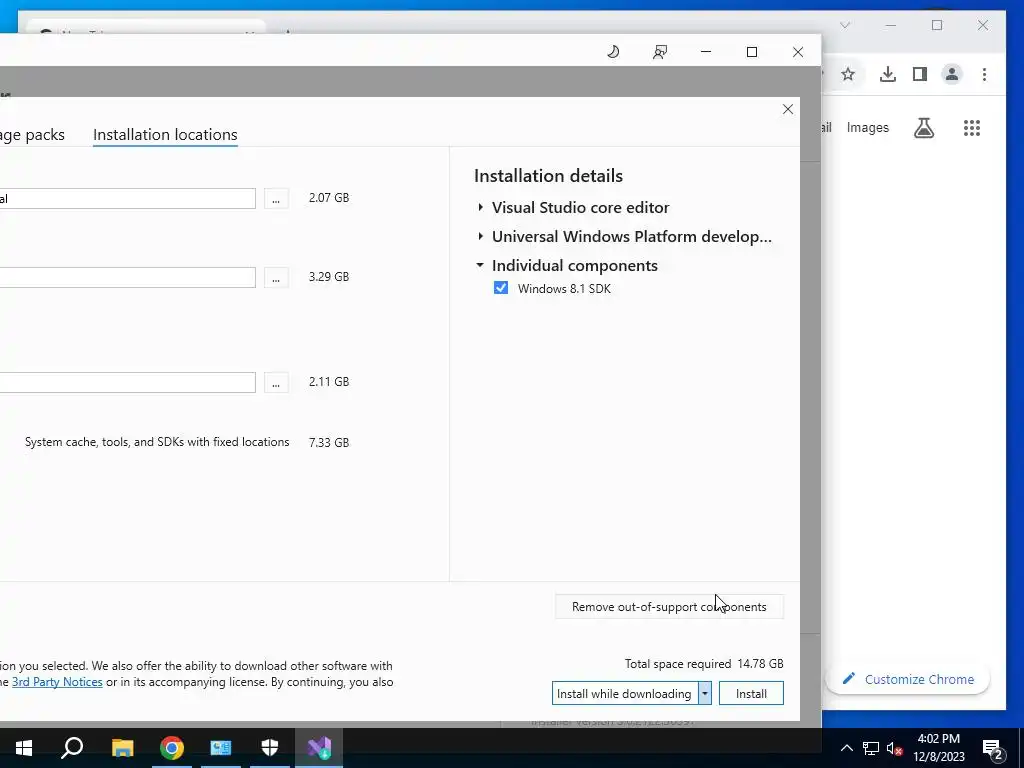The image size is (1024, 768).
Task: Show hidden system tray icons
Action: (x=846, y=748)
